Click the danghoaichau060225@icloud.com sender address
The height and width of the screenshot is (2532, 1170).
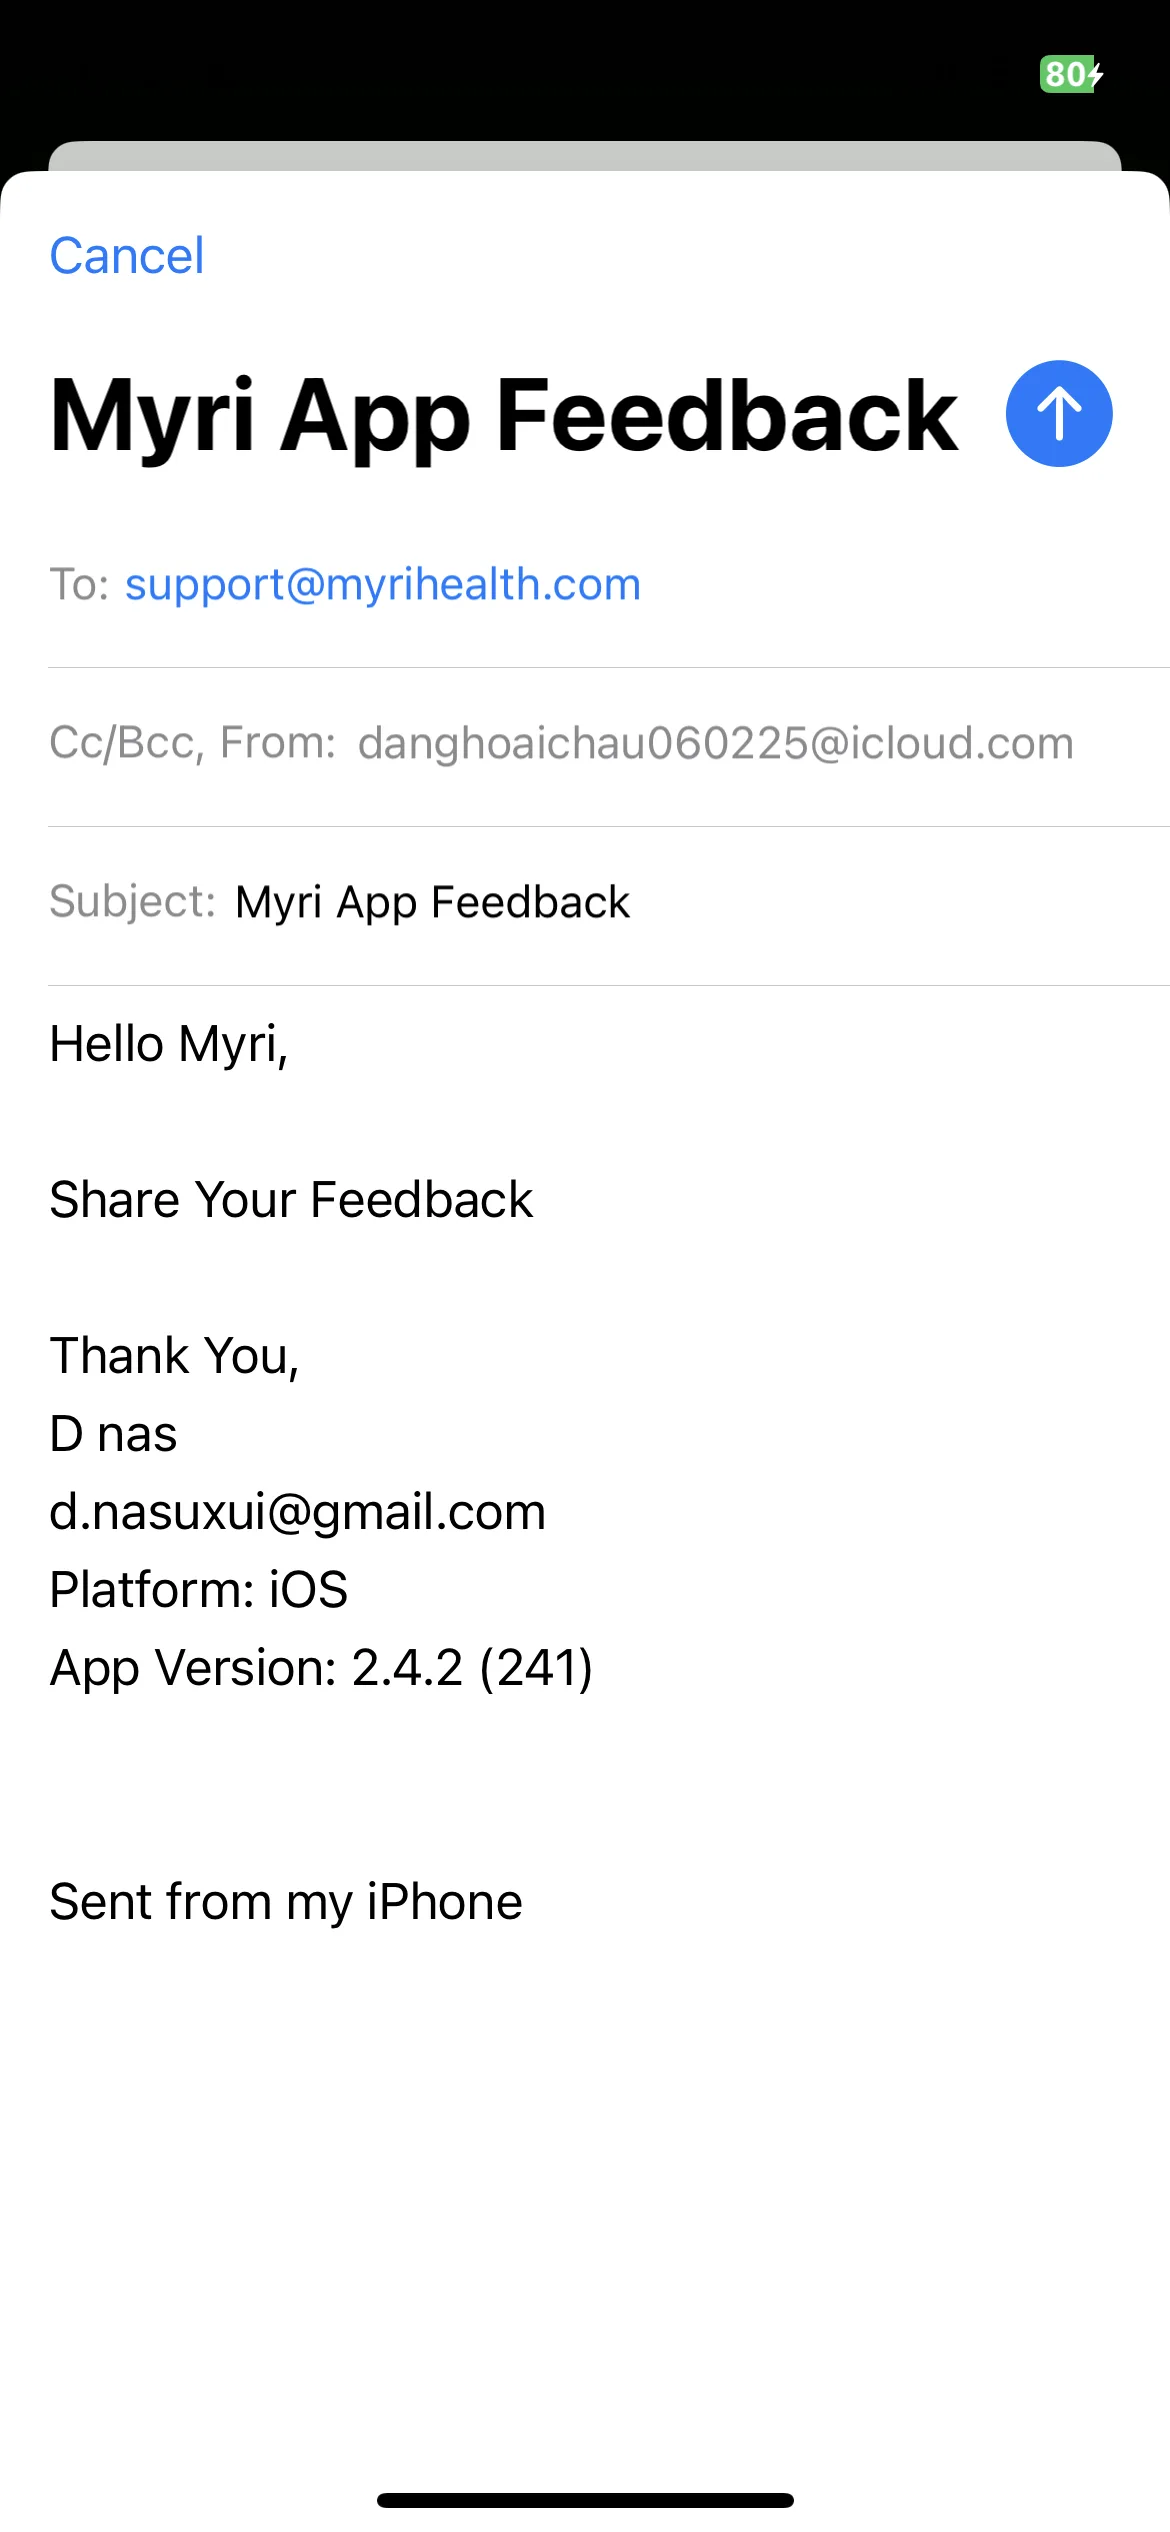(716, 743)
